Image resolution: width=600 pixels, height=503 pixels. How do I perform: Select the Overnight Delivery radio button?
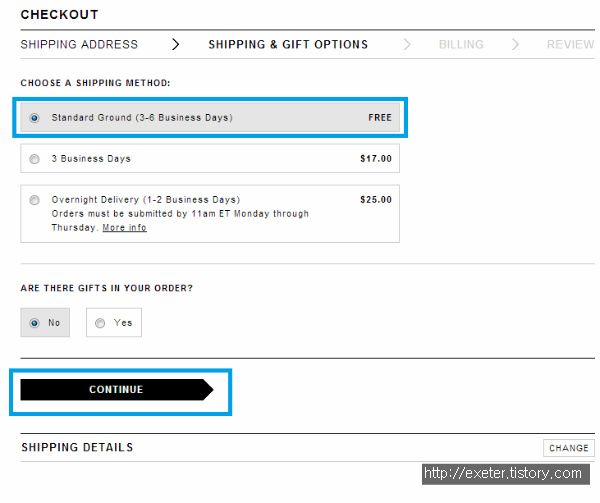35,199
